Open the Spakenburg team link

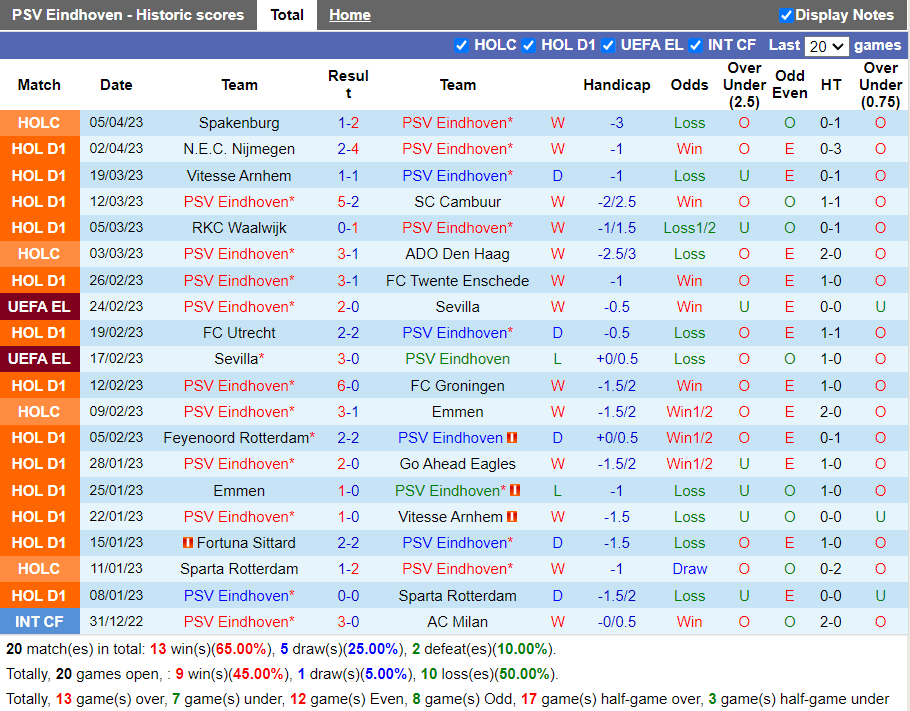point(239,123)
